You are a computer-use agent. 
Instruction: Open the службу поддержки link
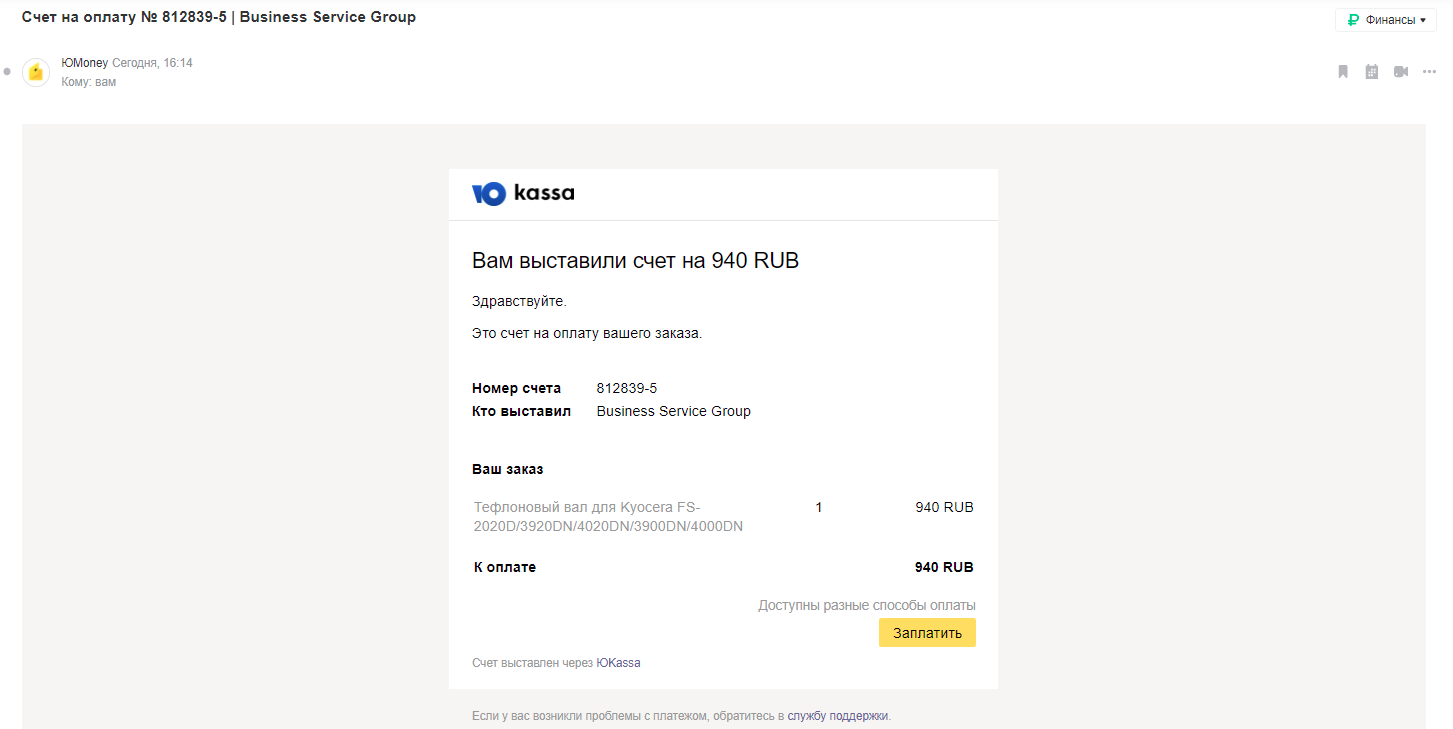click(x=837, y=716)
